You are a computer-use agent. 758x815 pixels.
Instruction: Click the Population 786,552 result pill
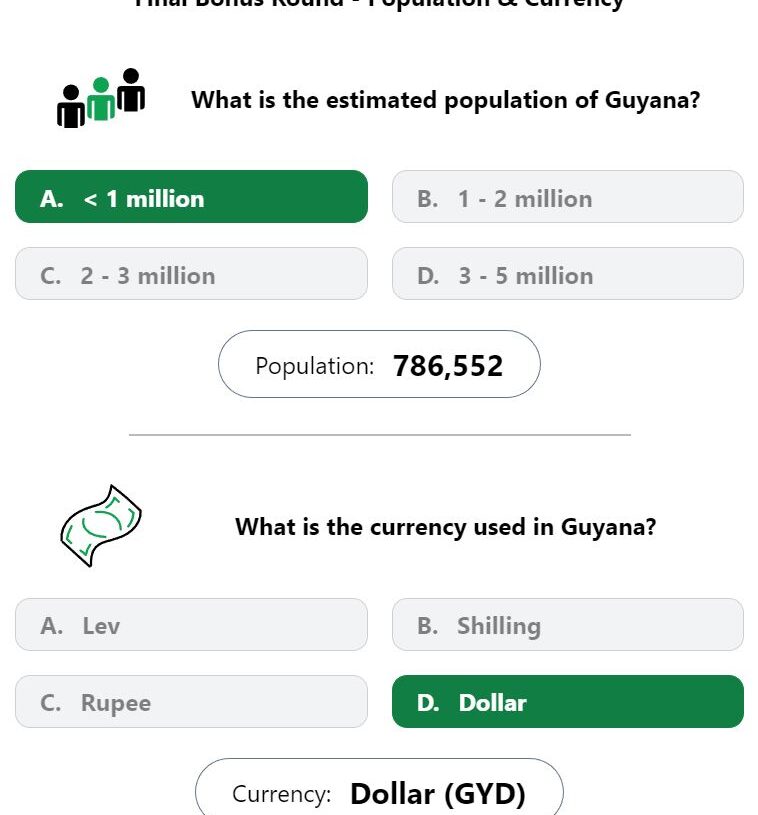[379, 364]
